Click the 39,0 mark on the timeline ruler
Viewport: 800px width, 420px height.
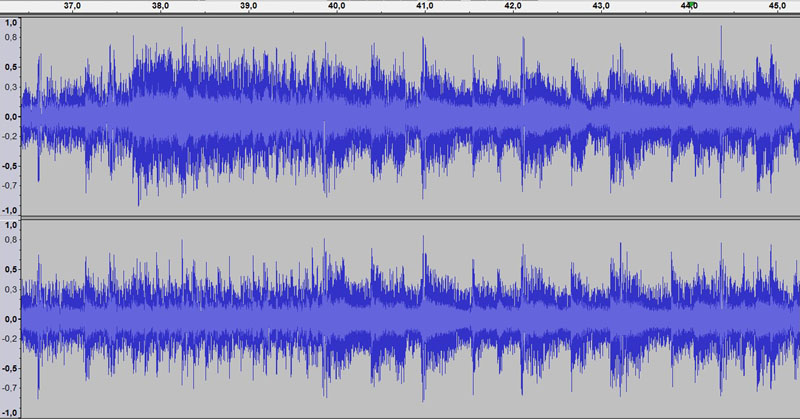tap(248, 6)
